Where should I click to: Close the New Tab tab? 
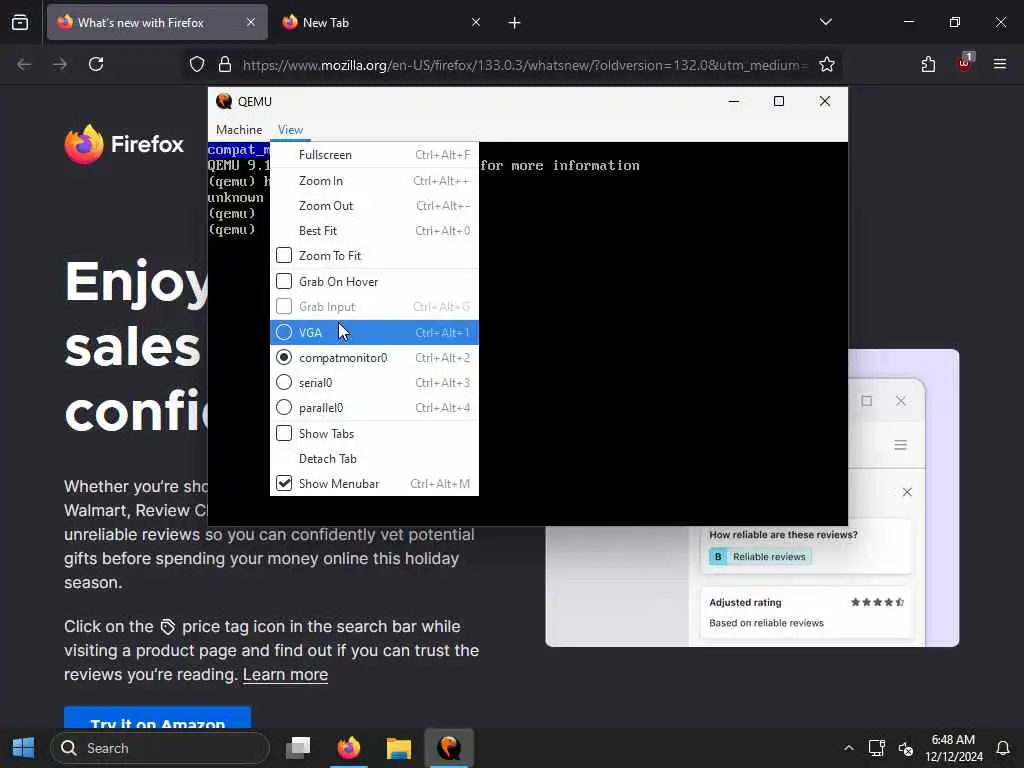pos(476,22)
